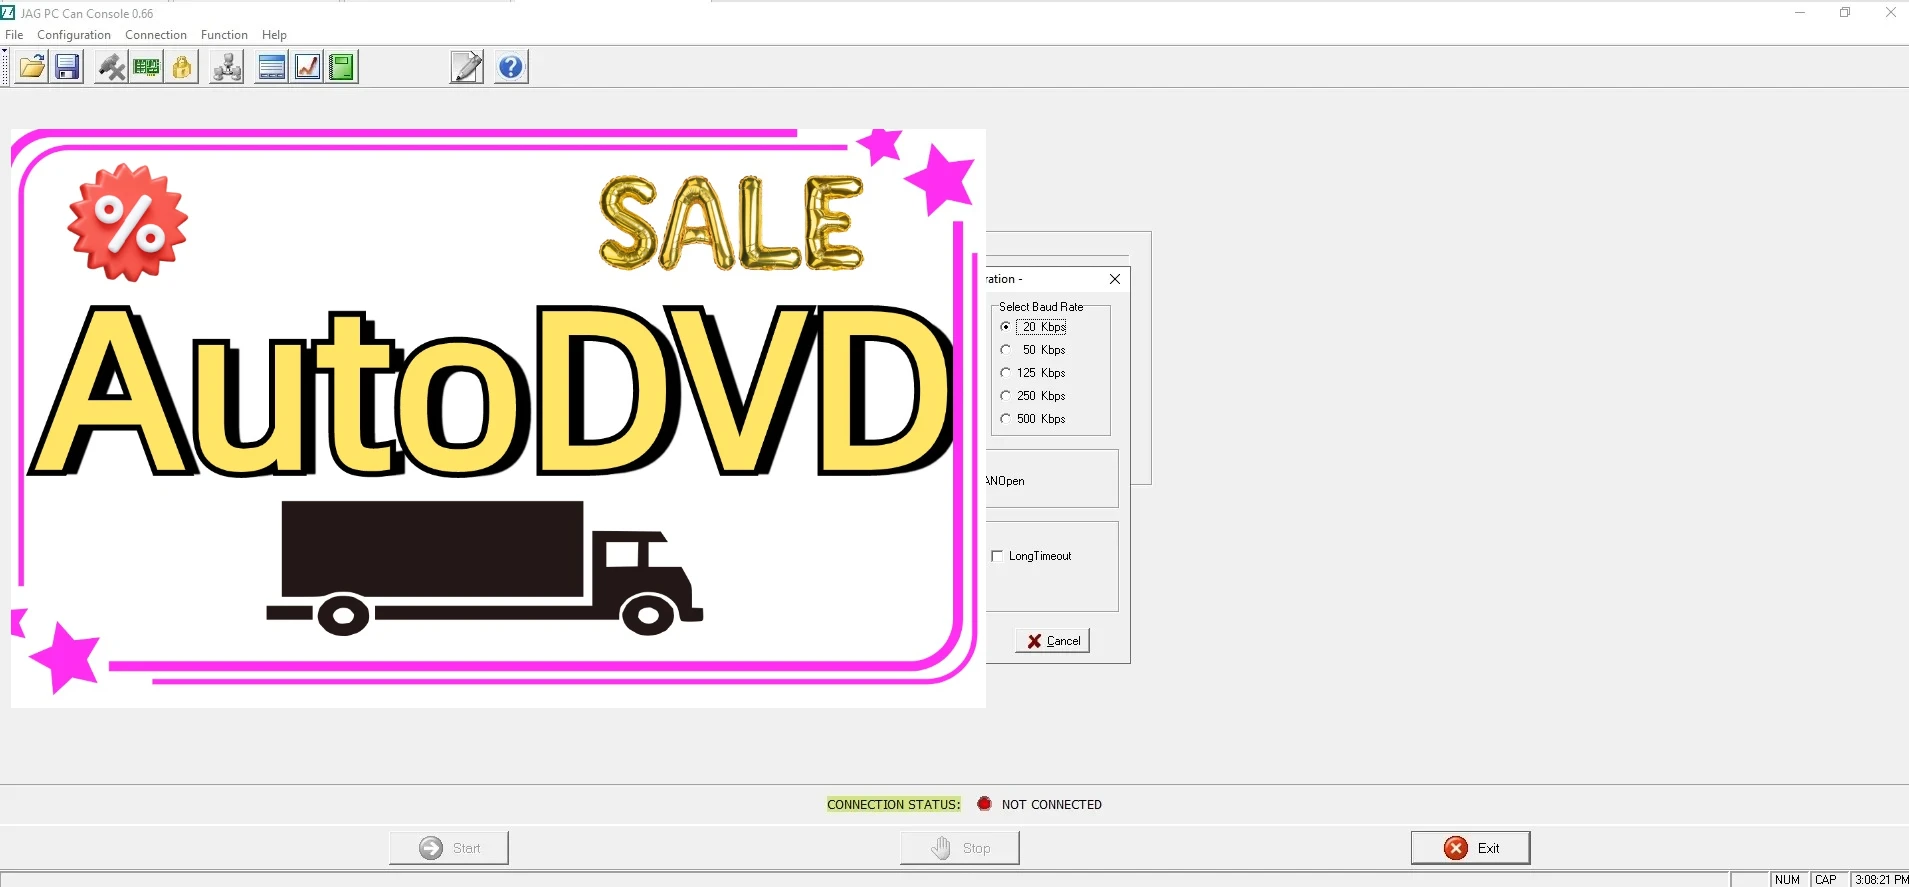Click the CAP indicator in the status bar
Screen dimensions: 1909x887
[1826, 880]
